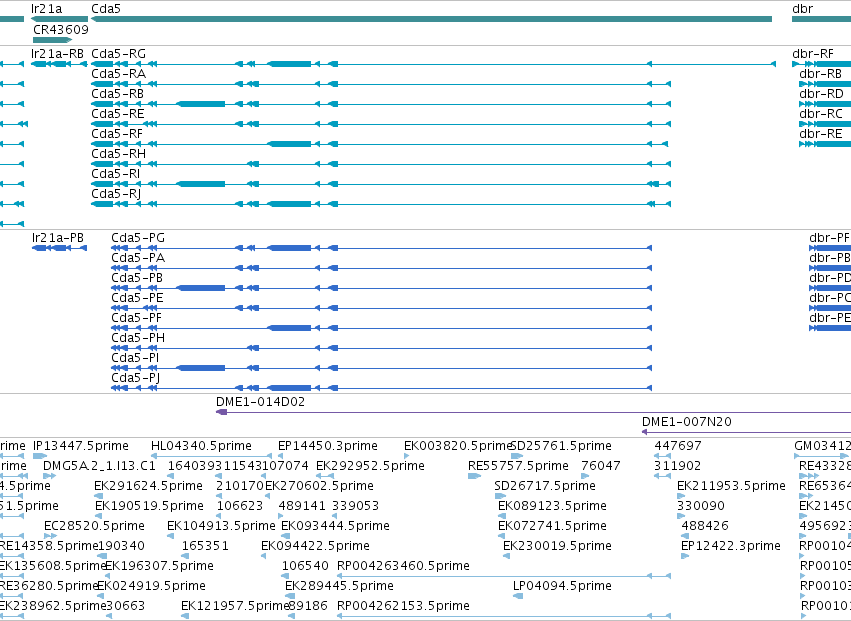
Task: Select protein Cda5-PF
Action: tap(136, 318)
